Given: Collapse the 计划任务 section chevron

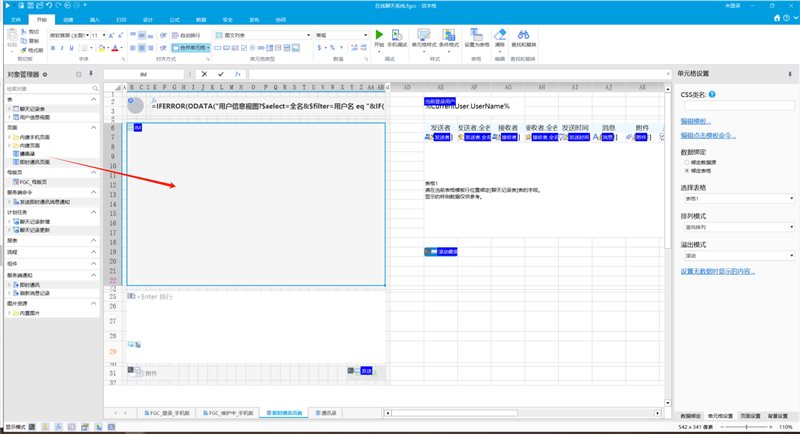Looking at the screenshot, I should (93, 212).
